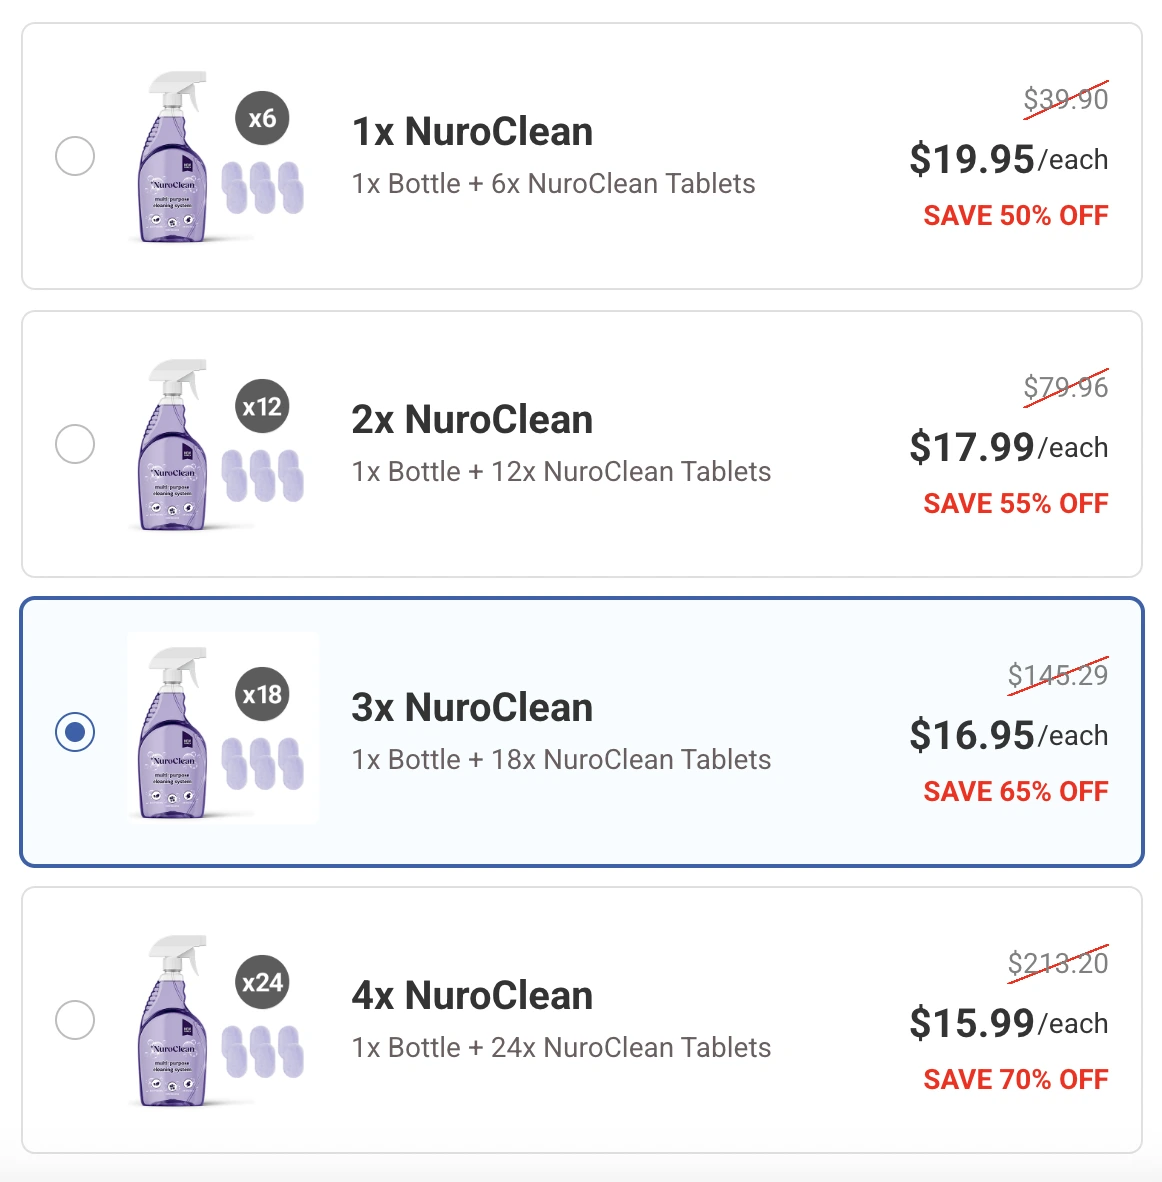Select the 2x NuroClean radio button
The image size is (1162, 1182).
point(75,444)
